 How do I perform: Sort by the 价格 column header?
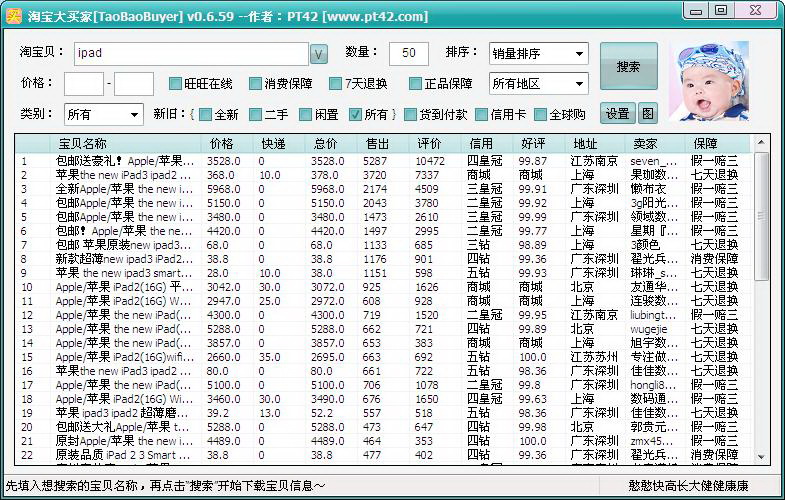point(221,144)
